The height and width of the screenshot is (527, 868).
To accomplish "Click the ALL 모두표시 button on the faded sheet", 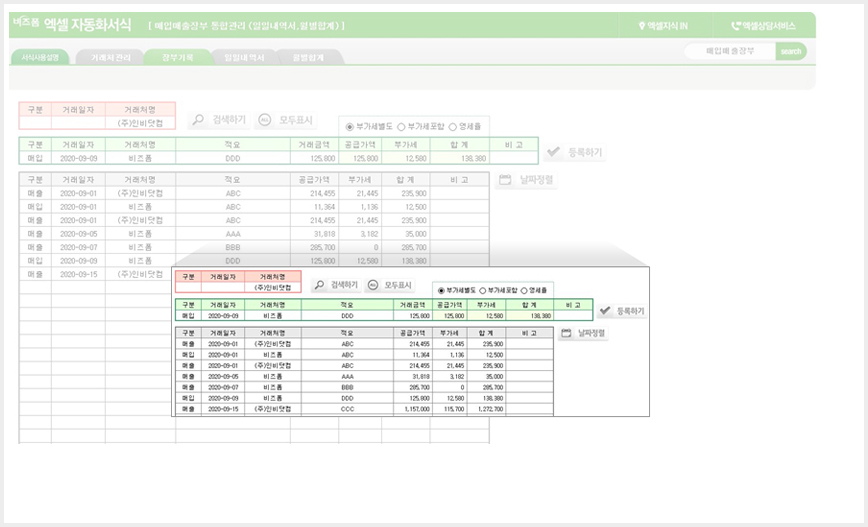I will [x=286, y=120].
